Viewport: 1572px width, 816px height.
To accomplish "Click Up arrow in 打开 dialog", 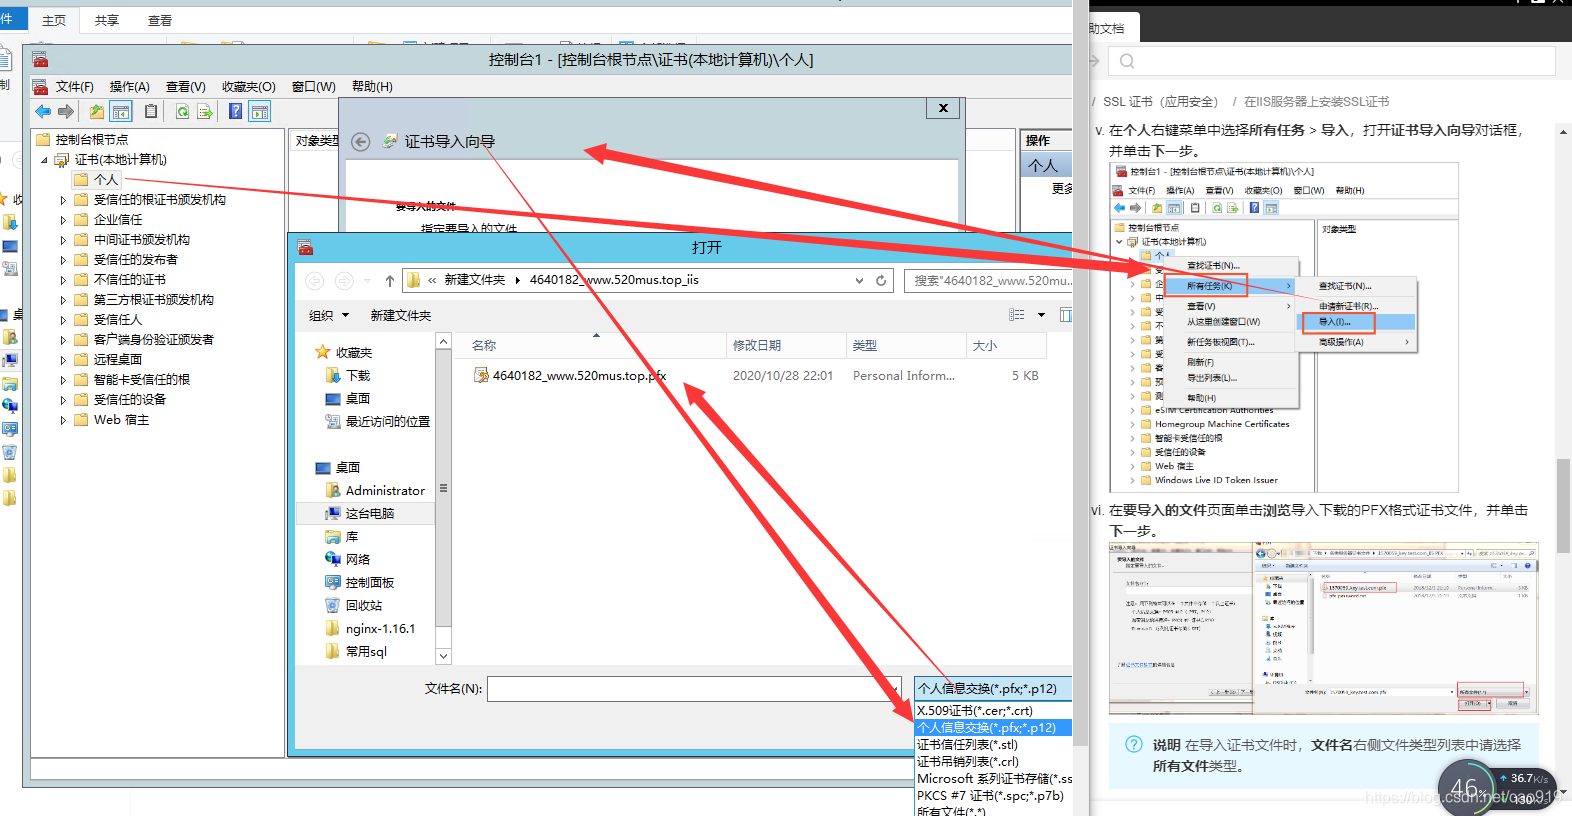I will pyautogui.click(x=390, y=281).
